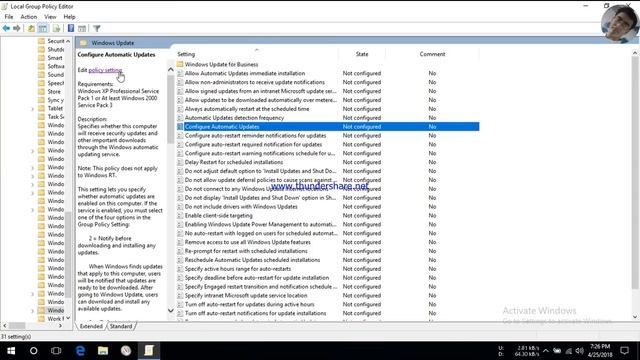Click the console tree's scroll-up arrow

[68, 41]
